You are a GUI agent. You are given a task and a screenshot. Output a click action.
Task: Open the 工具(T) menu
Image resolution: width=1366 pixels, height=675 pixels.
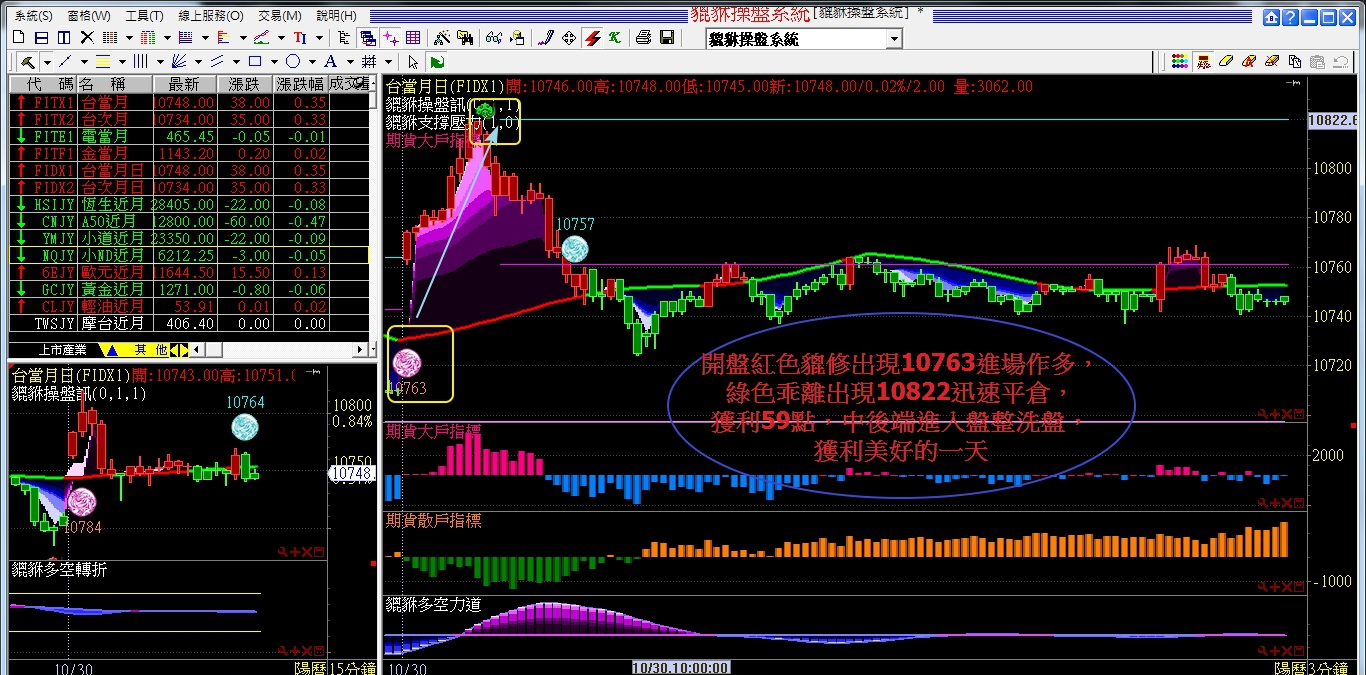[145, 16]
